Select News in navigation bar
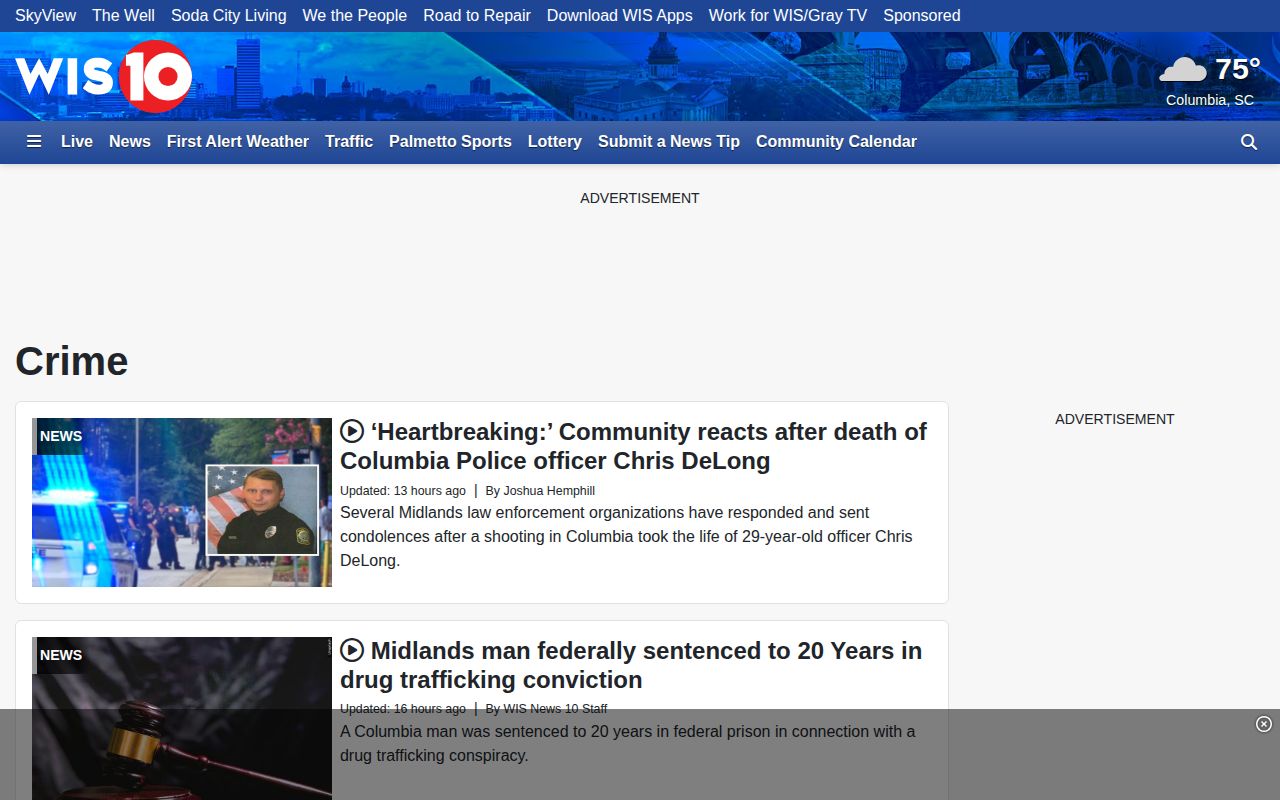 (130, 142)
